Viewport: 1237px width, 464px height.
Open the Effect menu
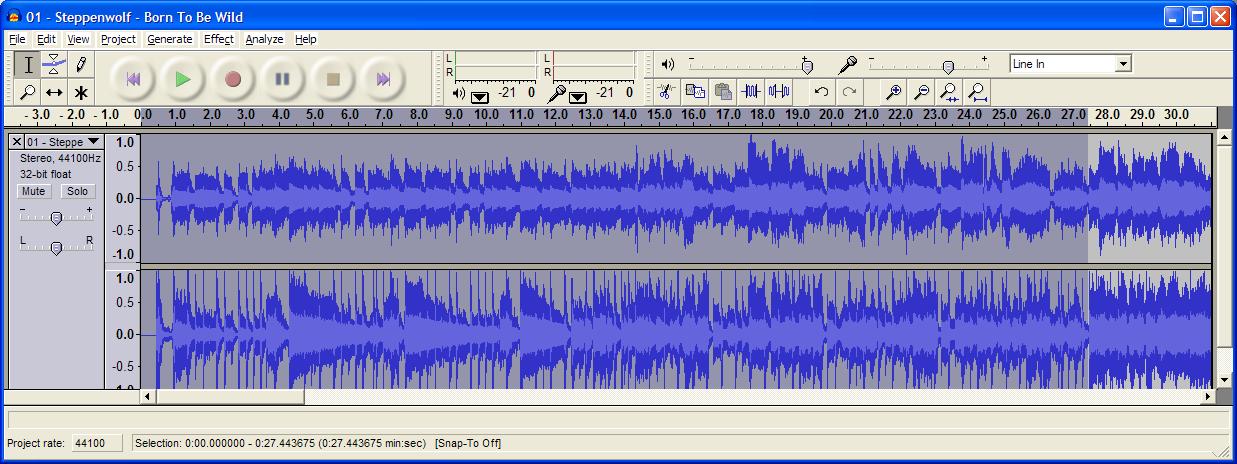219,39
